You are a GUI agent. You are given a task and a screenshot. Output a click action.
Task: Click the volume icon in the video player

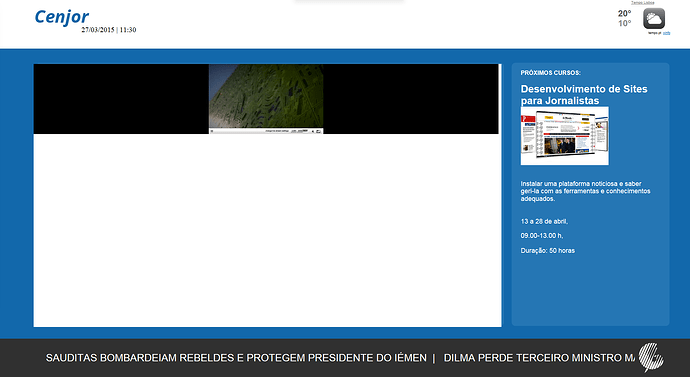(x=313, y=131)
